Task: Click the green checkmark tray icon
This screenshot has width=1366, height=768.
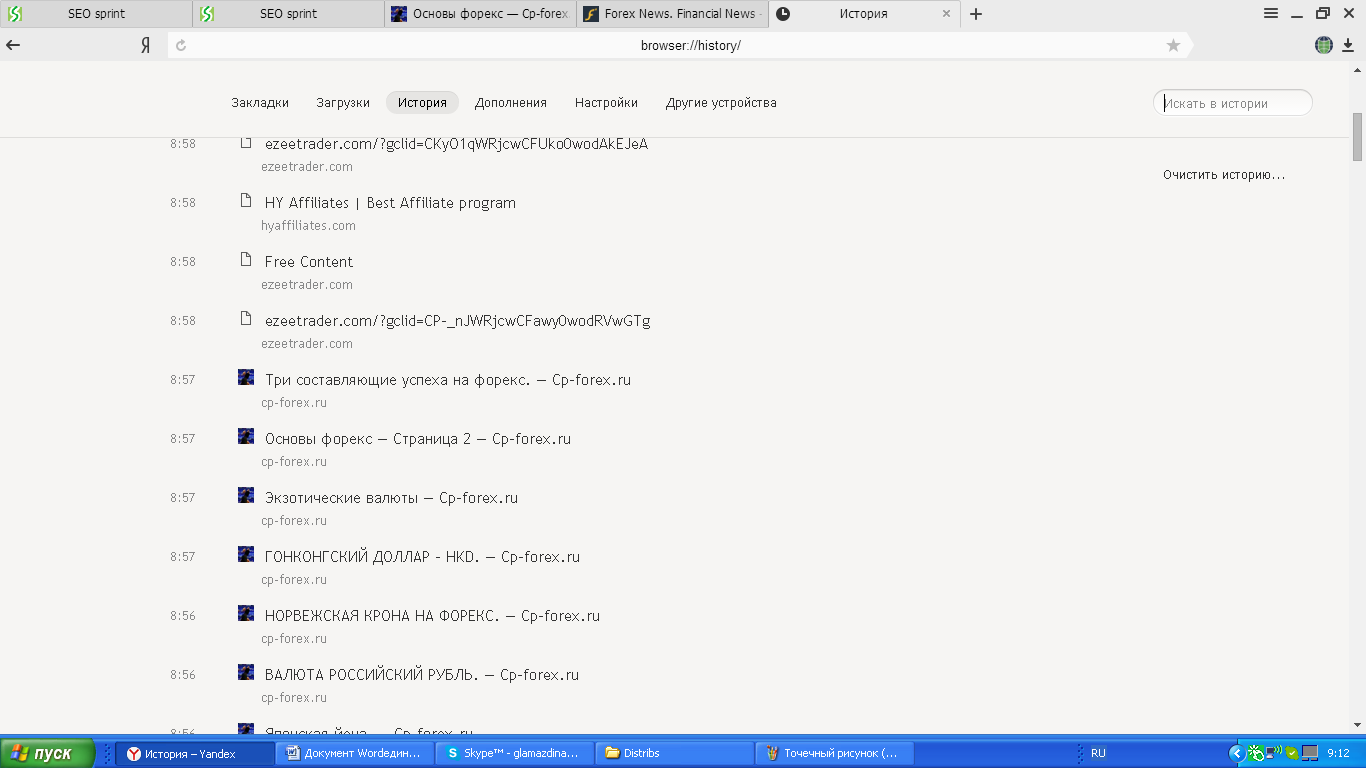Action: [x=1292, y=753]
